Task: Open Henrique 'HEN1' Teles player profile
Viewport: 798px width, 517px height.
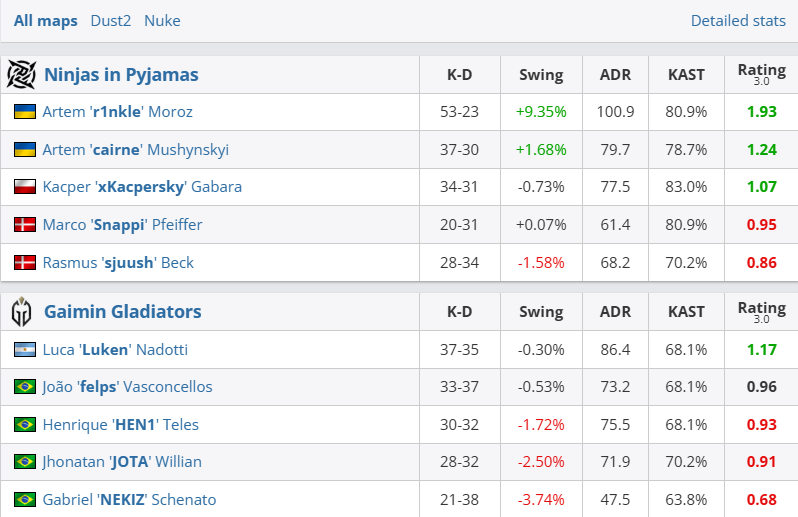Action: pyautogui.click(x=120, y=424)
